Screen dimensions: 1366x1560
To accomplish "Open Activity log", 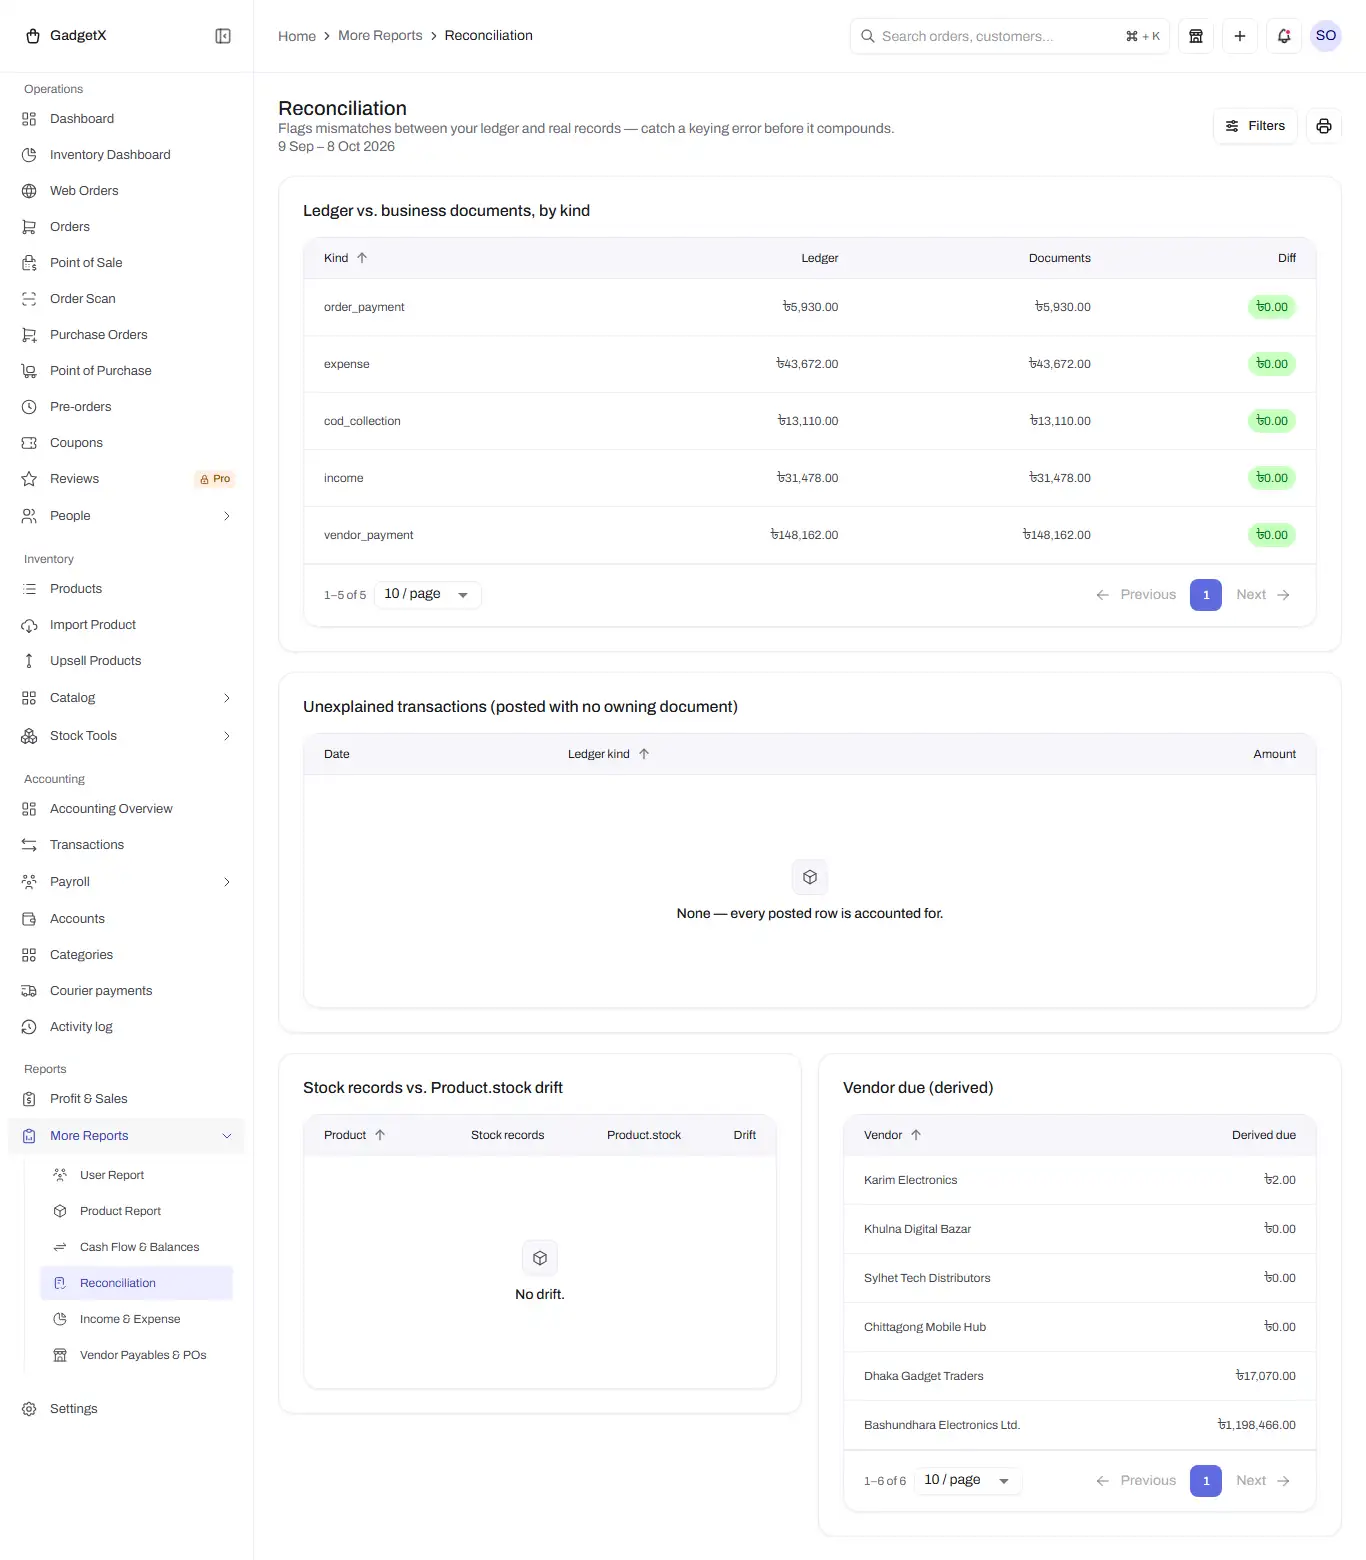I will (126, 1027).
